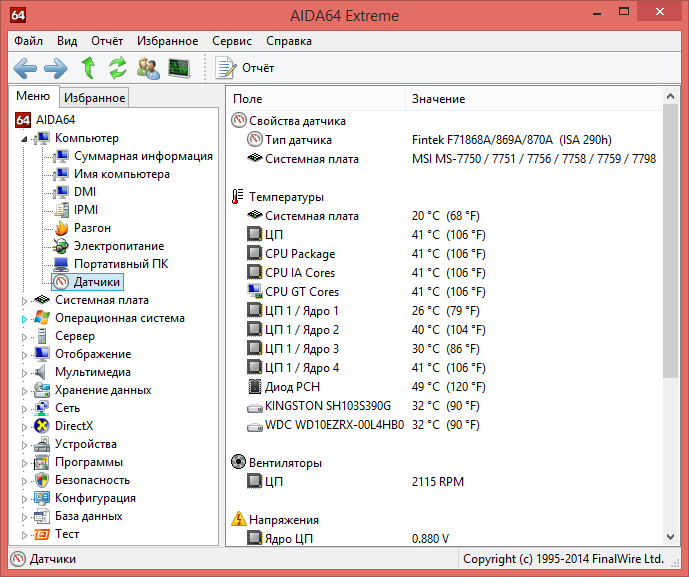Refresh sensor data with green arrows icon
Viewport: 689px width, 577px height.
pos(118,68)
